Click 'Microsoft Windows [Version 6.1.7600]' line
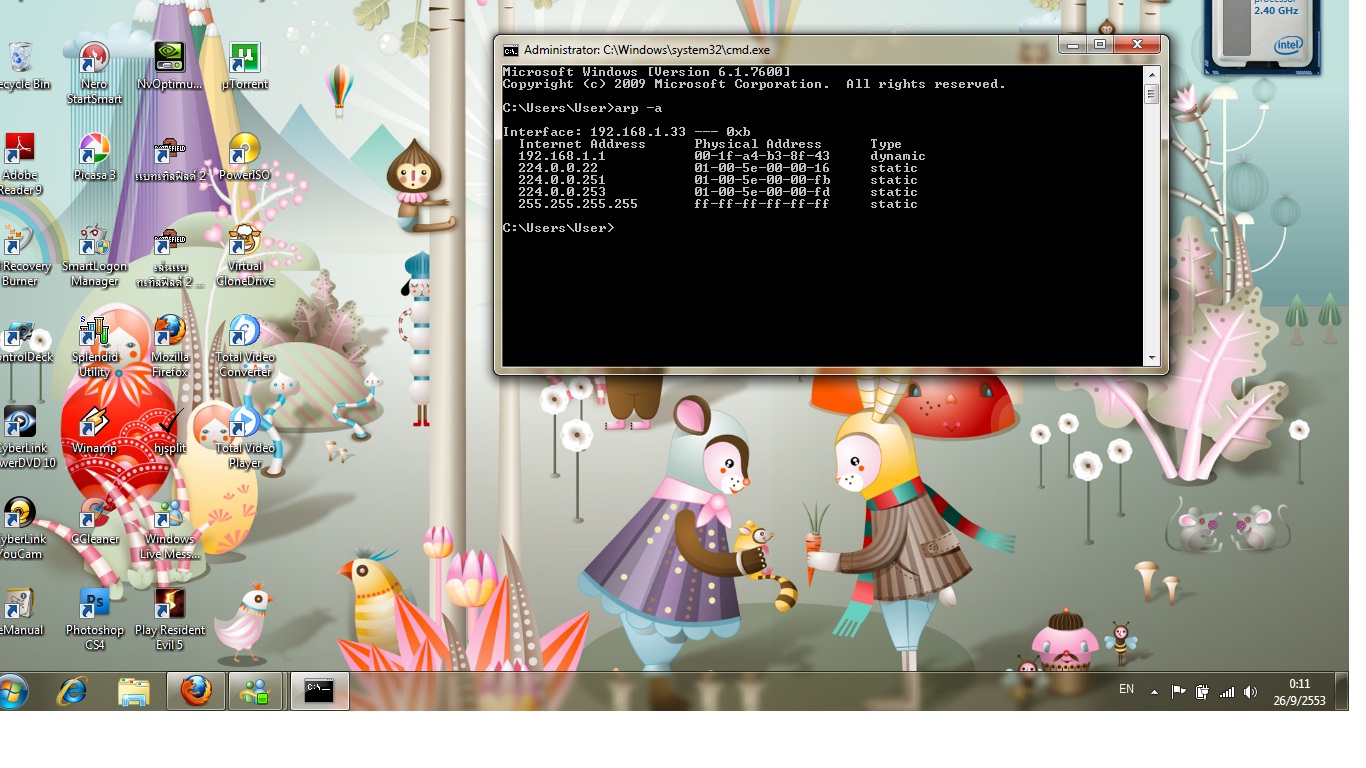Screen dimensions: 1366x768 click(x=646, y=72)
